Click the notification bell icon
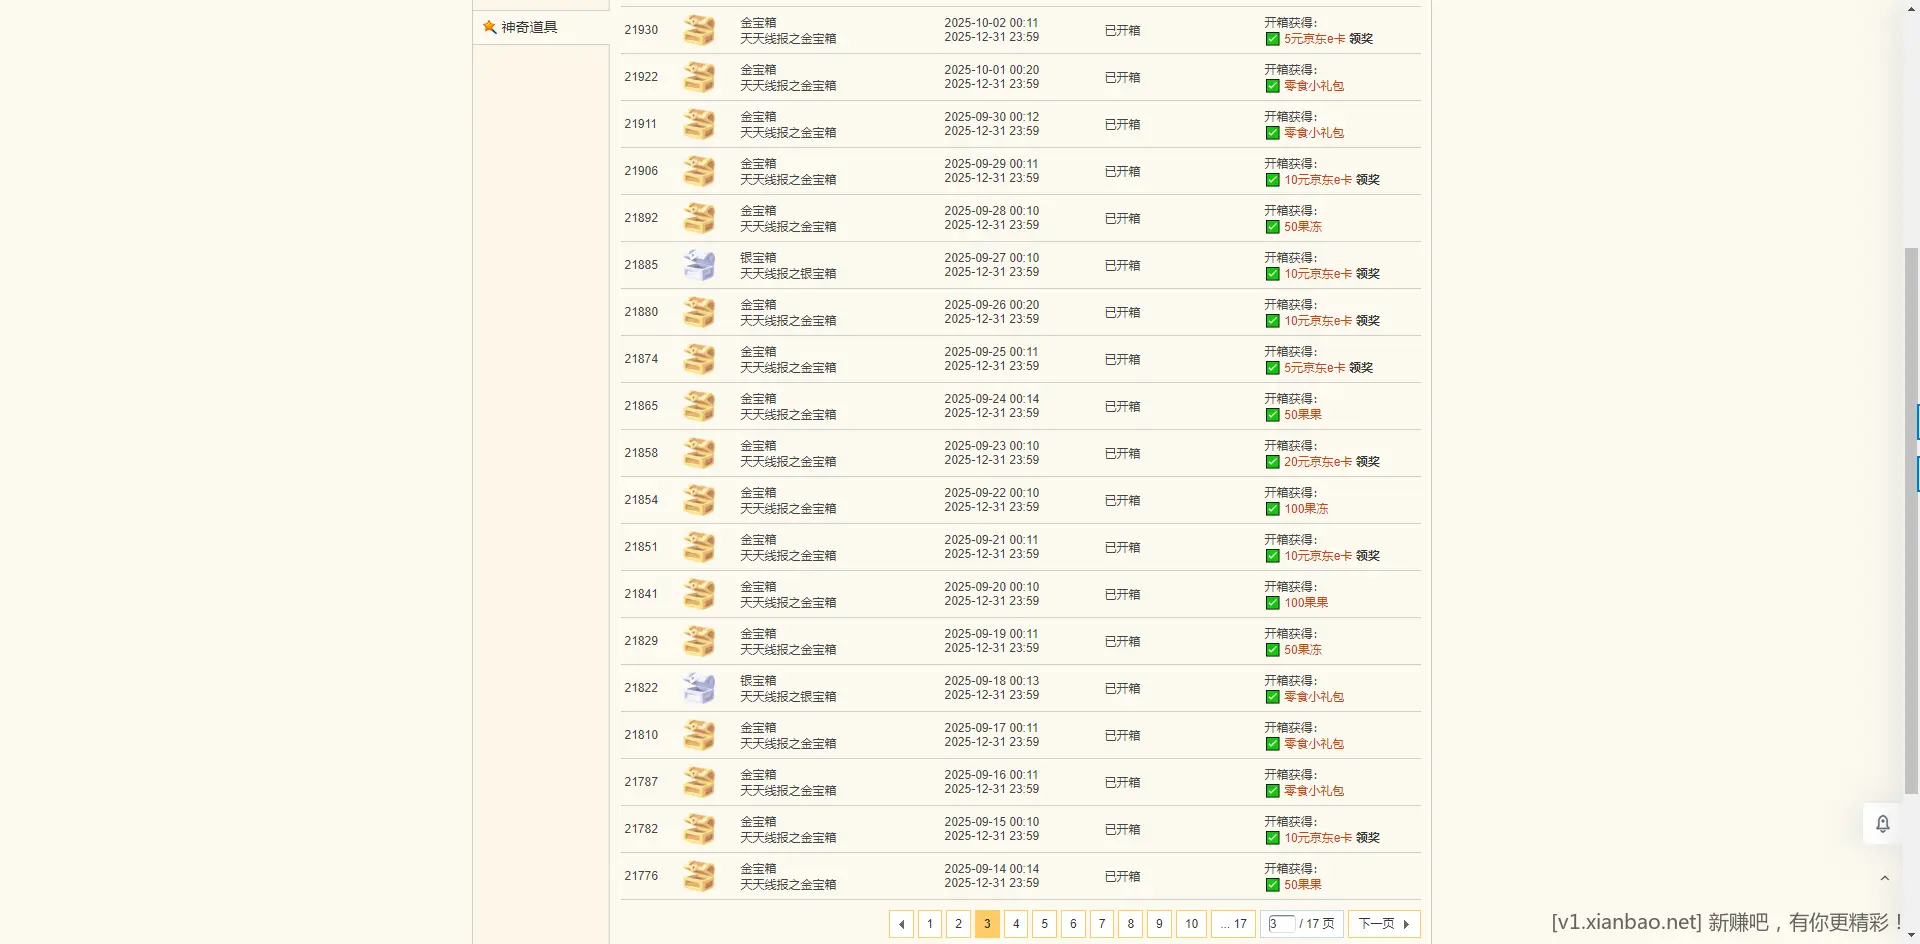 click(x=1882, y=824)
